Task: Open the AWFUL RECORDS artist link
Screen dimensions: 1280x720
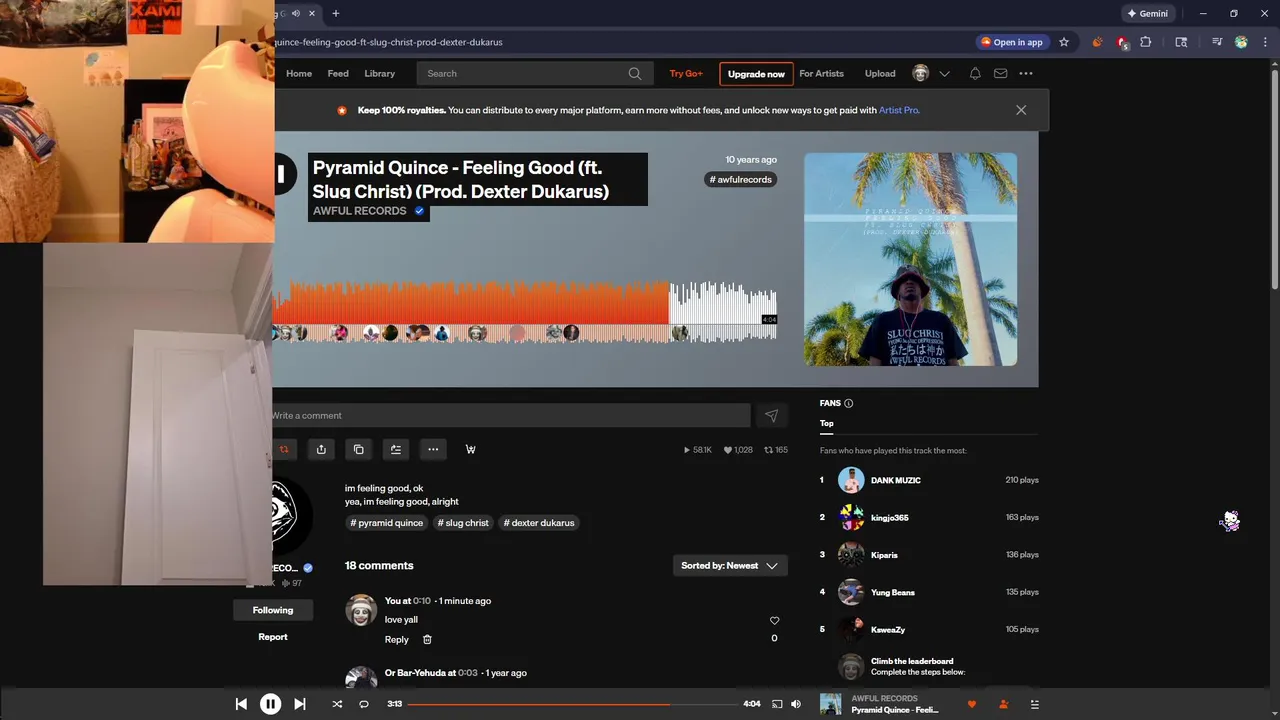Action: click(359, 211)
